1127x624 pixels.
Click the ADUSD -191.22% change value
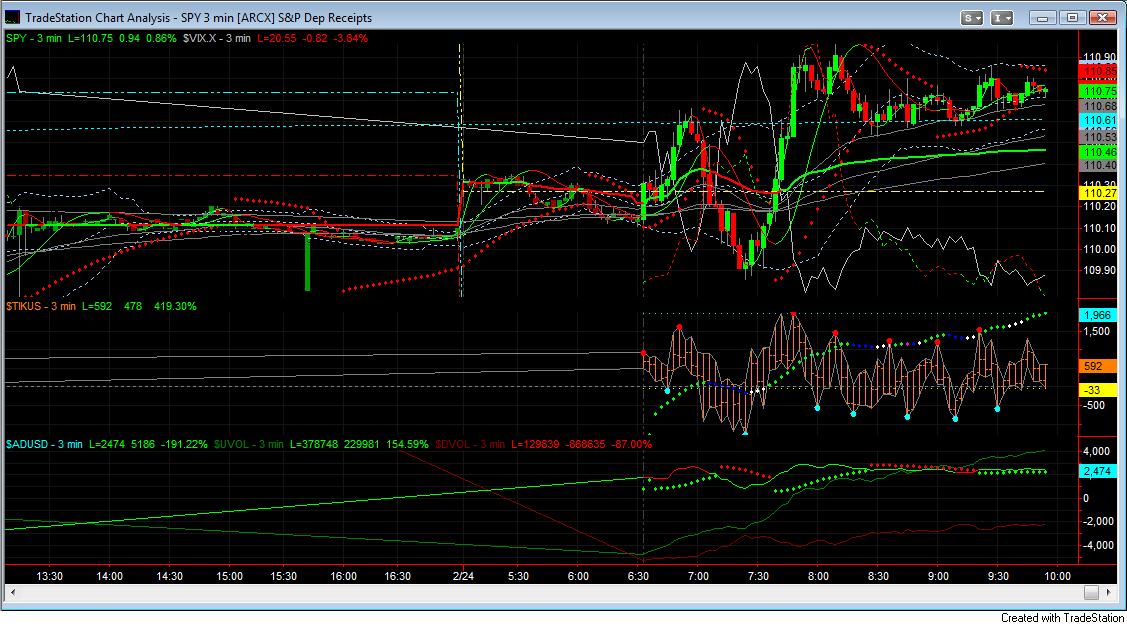click(x=183, y=444)
